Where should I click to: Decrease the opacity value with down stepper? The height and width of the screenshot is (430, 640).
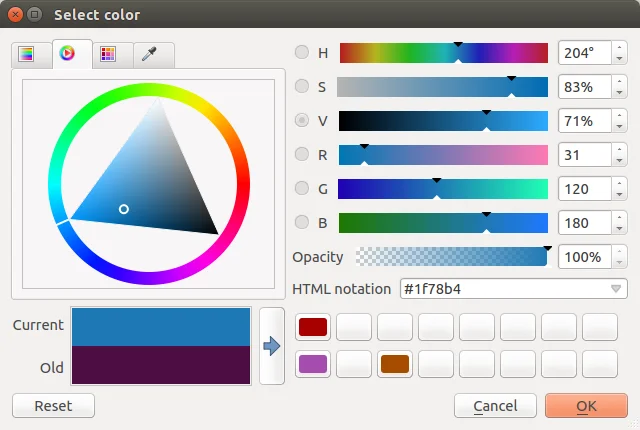point(619,263)
